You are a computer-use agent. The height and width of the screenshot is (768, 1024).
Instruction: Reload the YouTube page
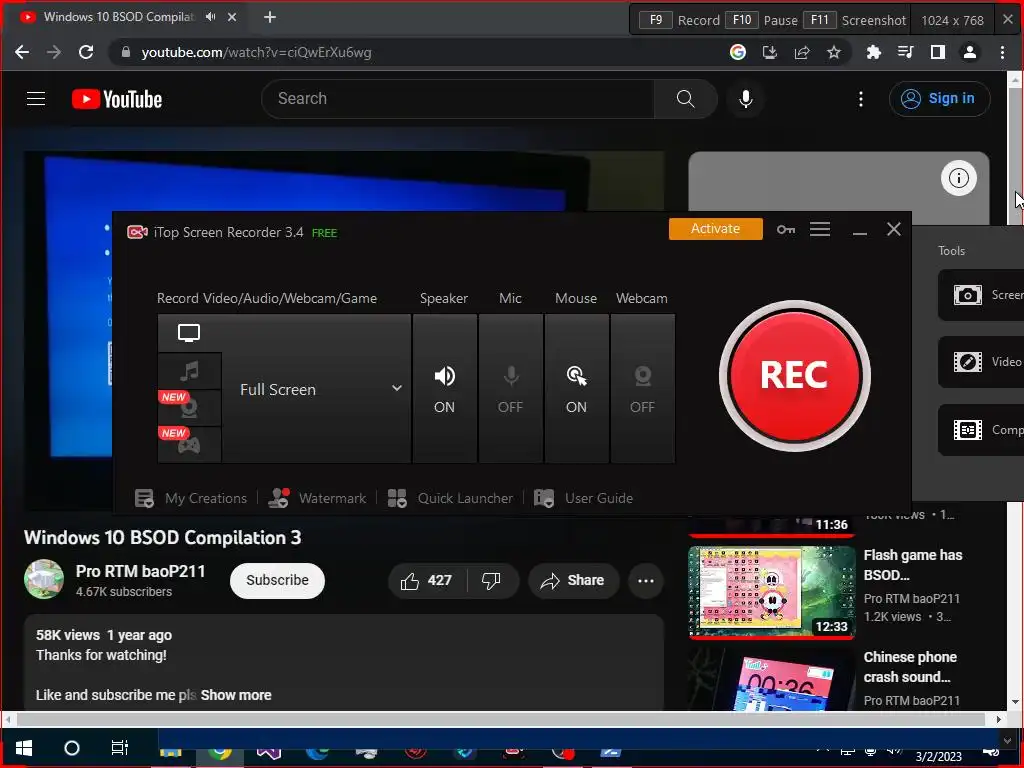tap(86, 52)
